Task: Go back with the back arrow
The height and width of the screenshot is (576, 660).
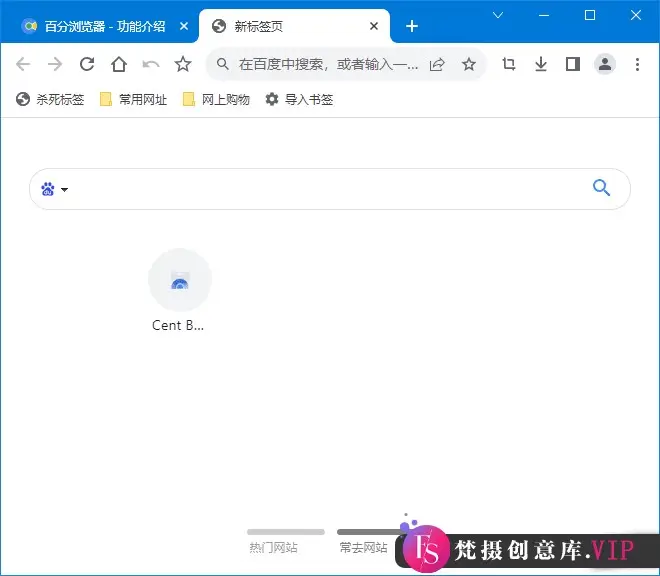Action: point(23,64)
